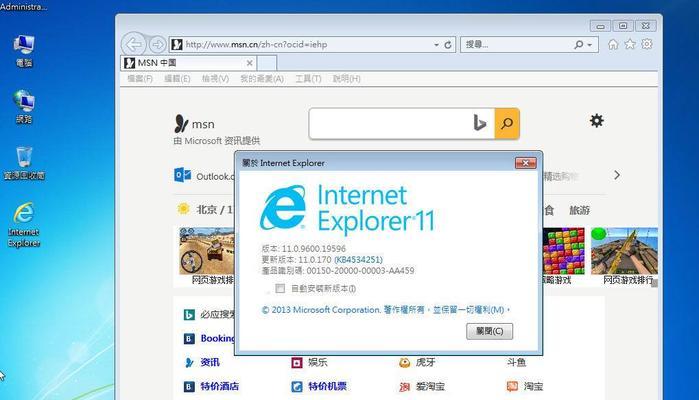This screenshot has height=400, width=699.
Task: Click the weather sun icon beside 北京
Action: tap(183, 209)
